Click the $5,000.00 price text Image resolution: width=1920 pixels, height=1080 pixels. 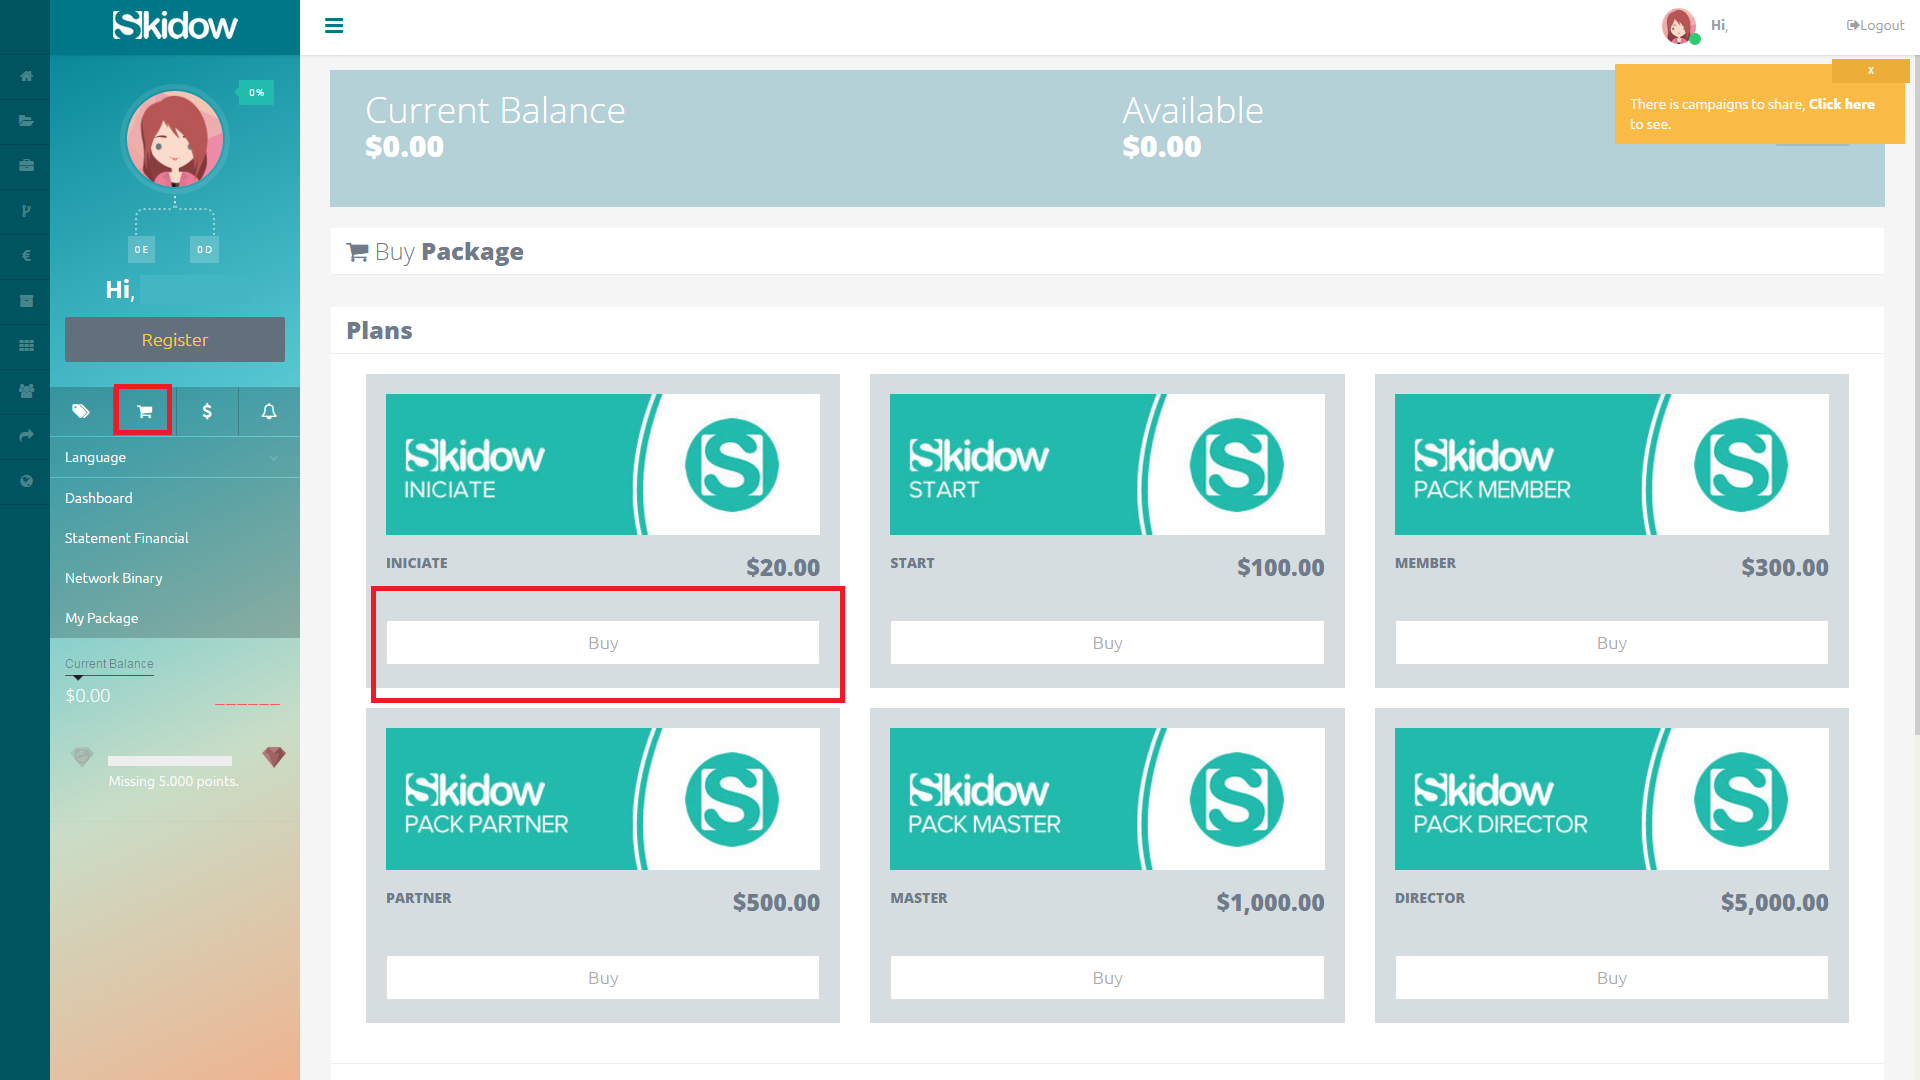coord(1774,902)
